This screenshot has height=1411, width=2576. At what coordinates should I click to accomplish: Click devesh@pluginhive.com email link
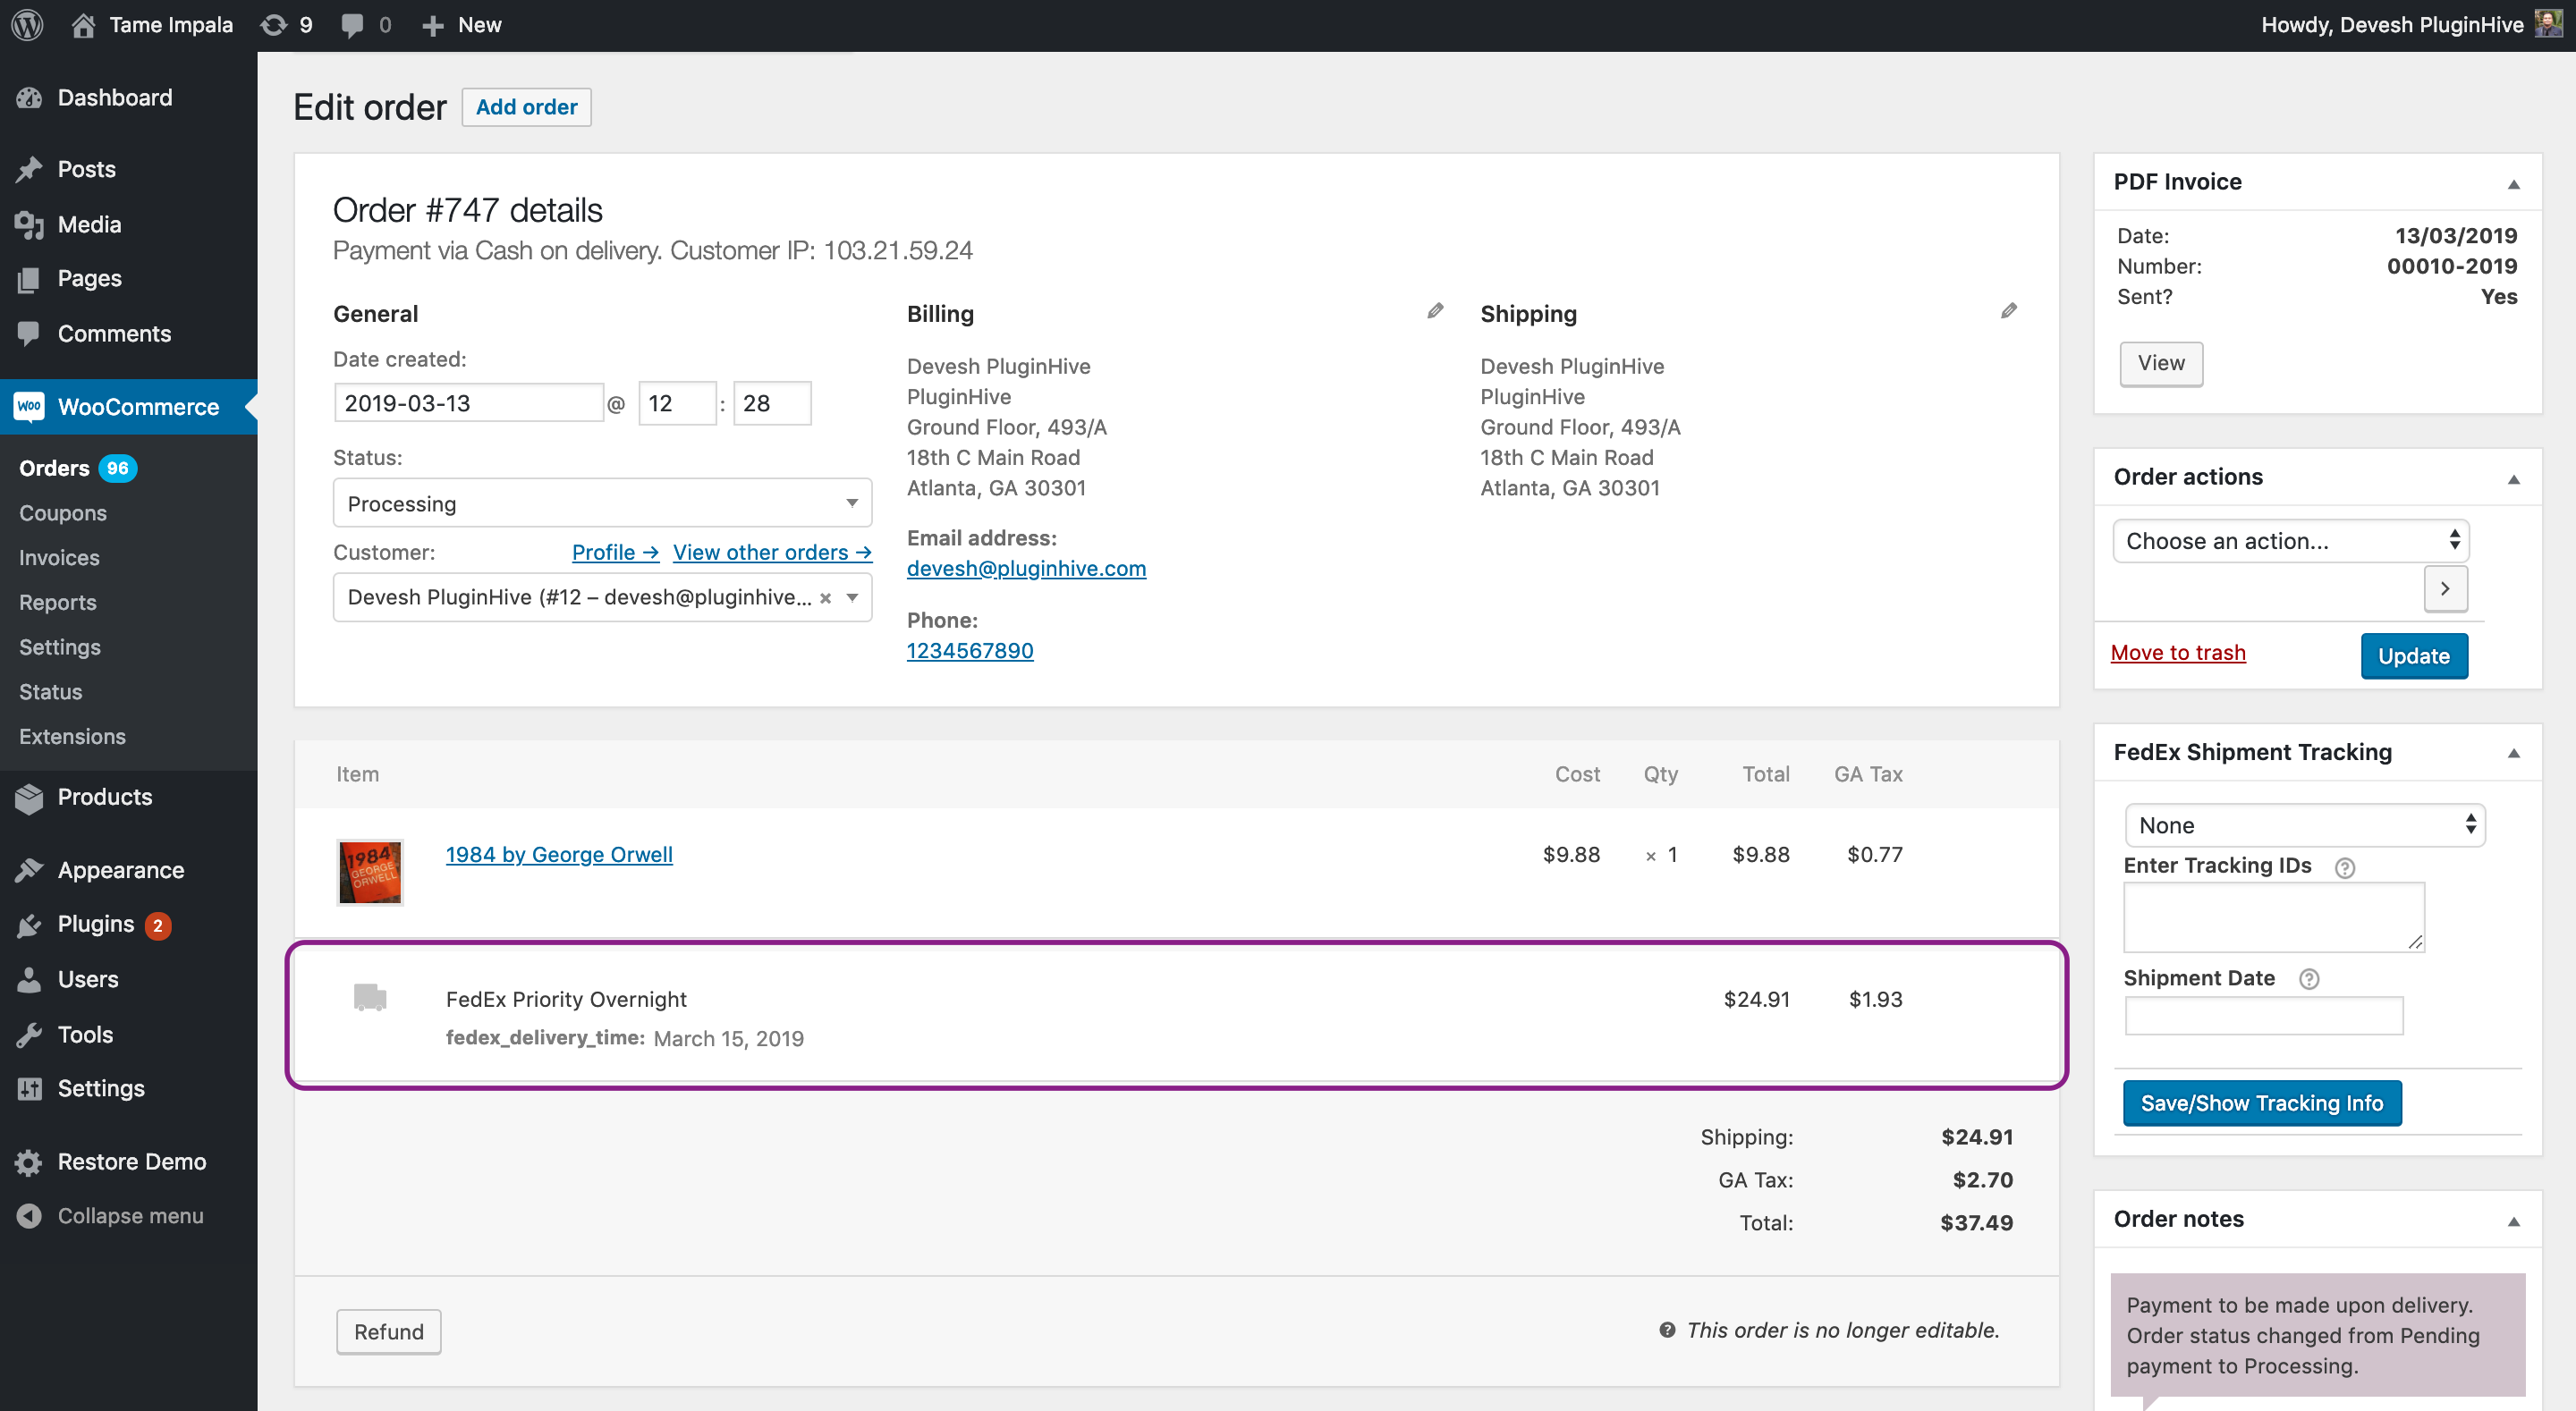coord(1029,567)
